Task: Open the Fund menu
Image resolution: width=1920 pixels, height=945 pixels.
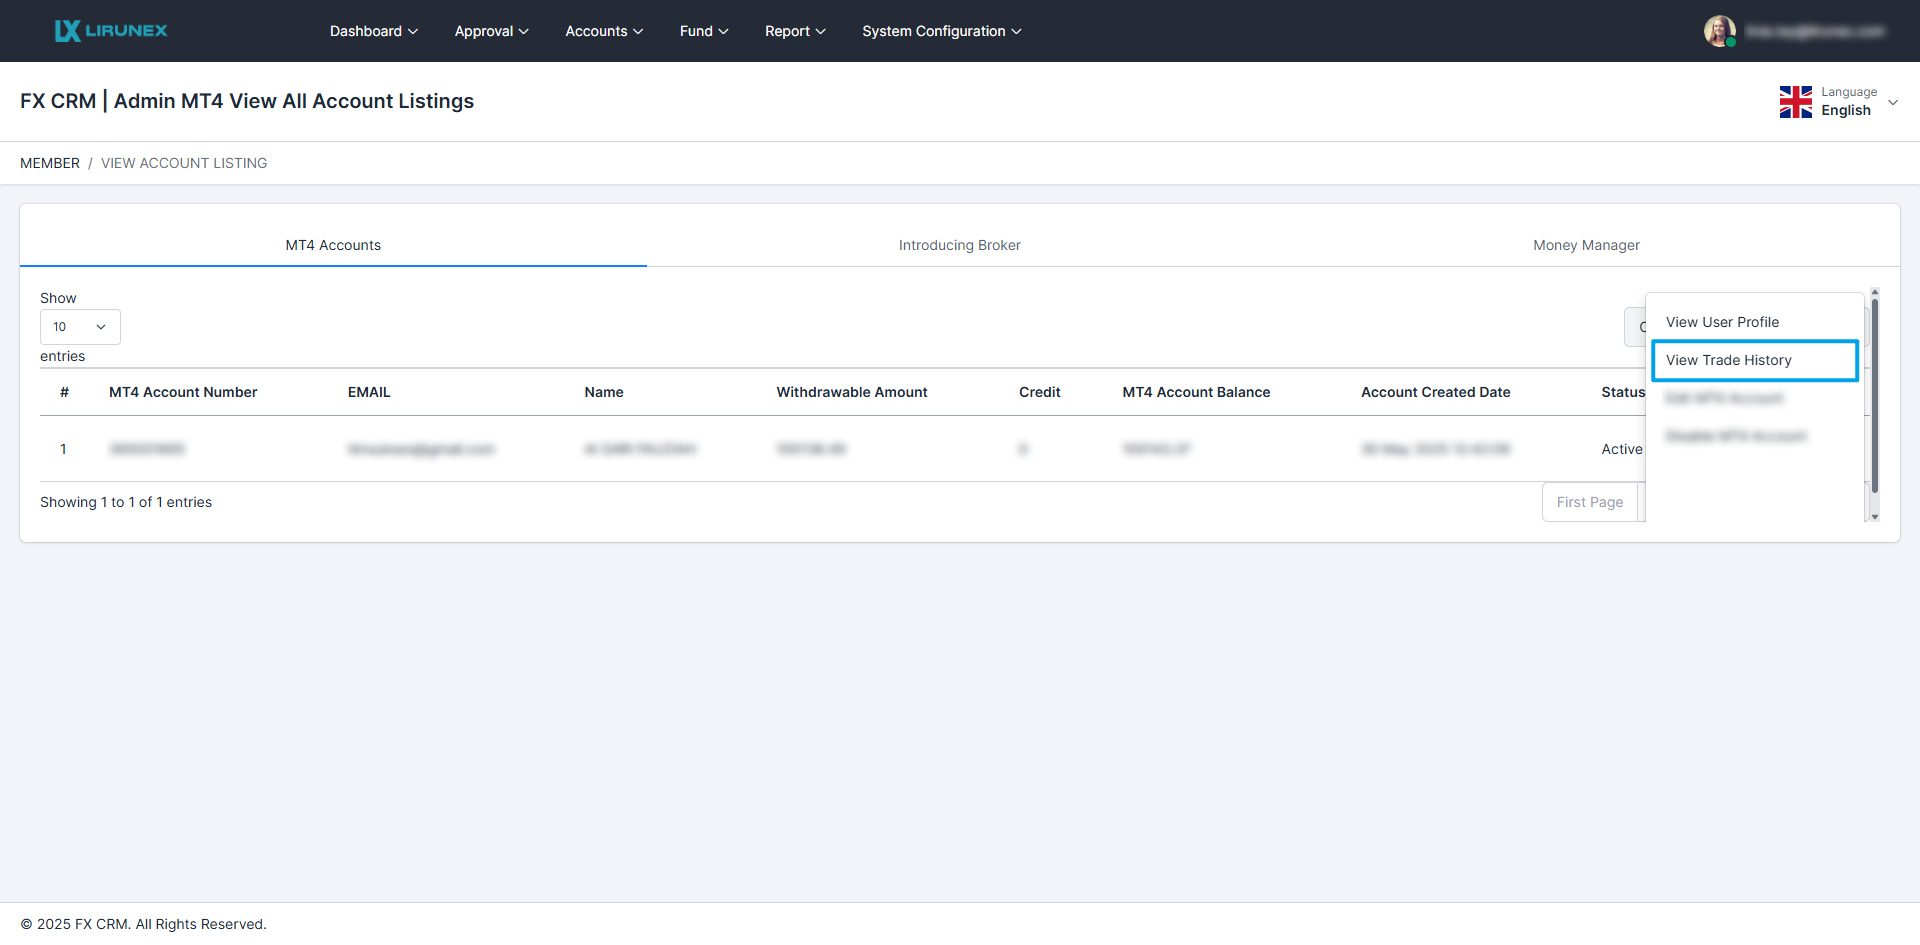Action: coord(703,31)
